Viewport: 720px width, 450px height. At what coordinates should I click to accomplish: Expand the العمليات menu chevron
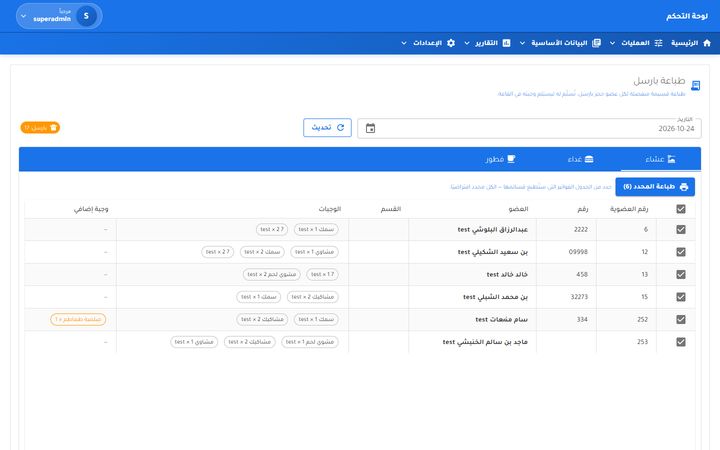pos(612,43)
